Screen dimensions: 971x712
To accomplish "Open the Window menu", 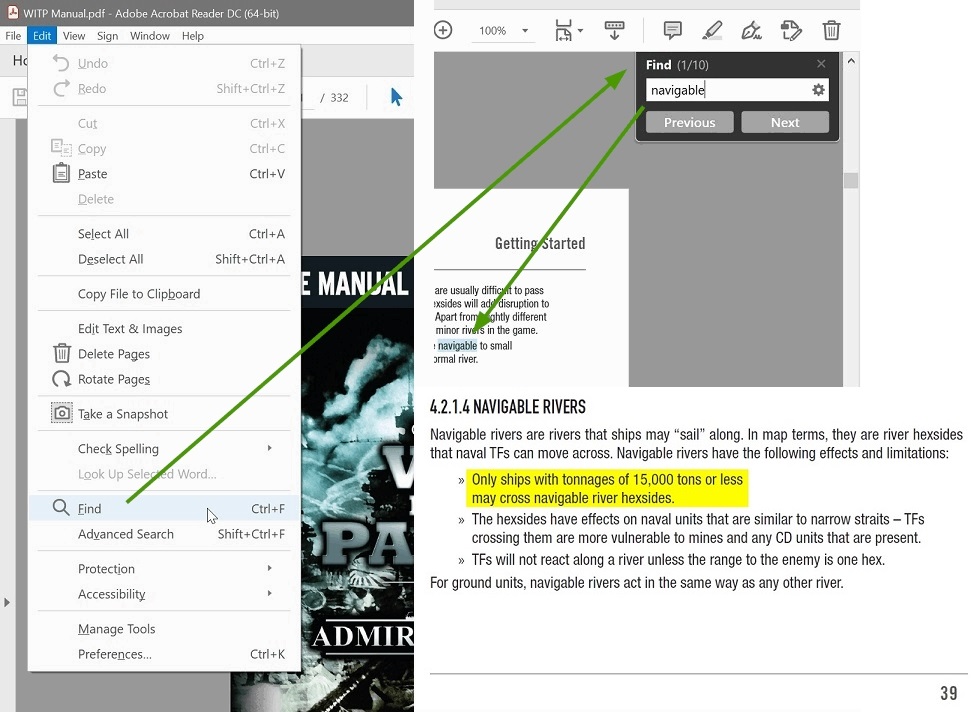I will coord(150,36).
